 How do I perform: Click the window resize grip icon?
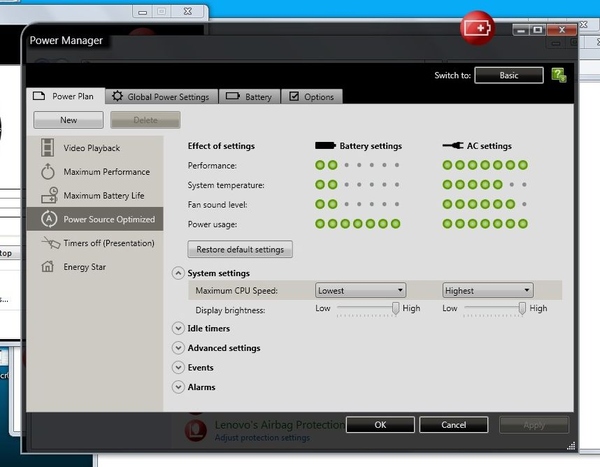pyautogui.click(x=571, y=446)
